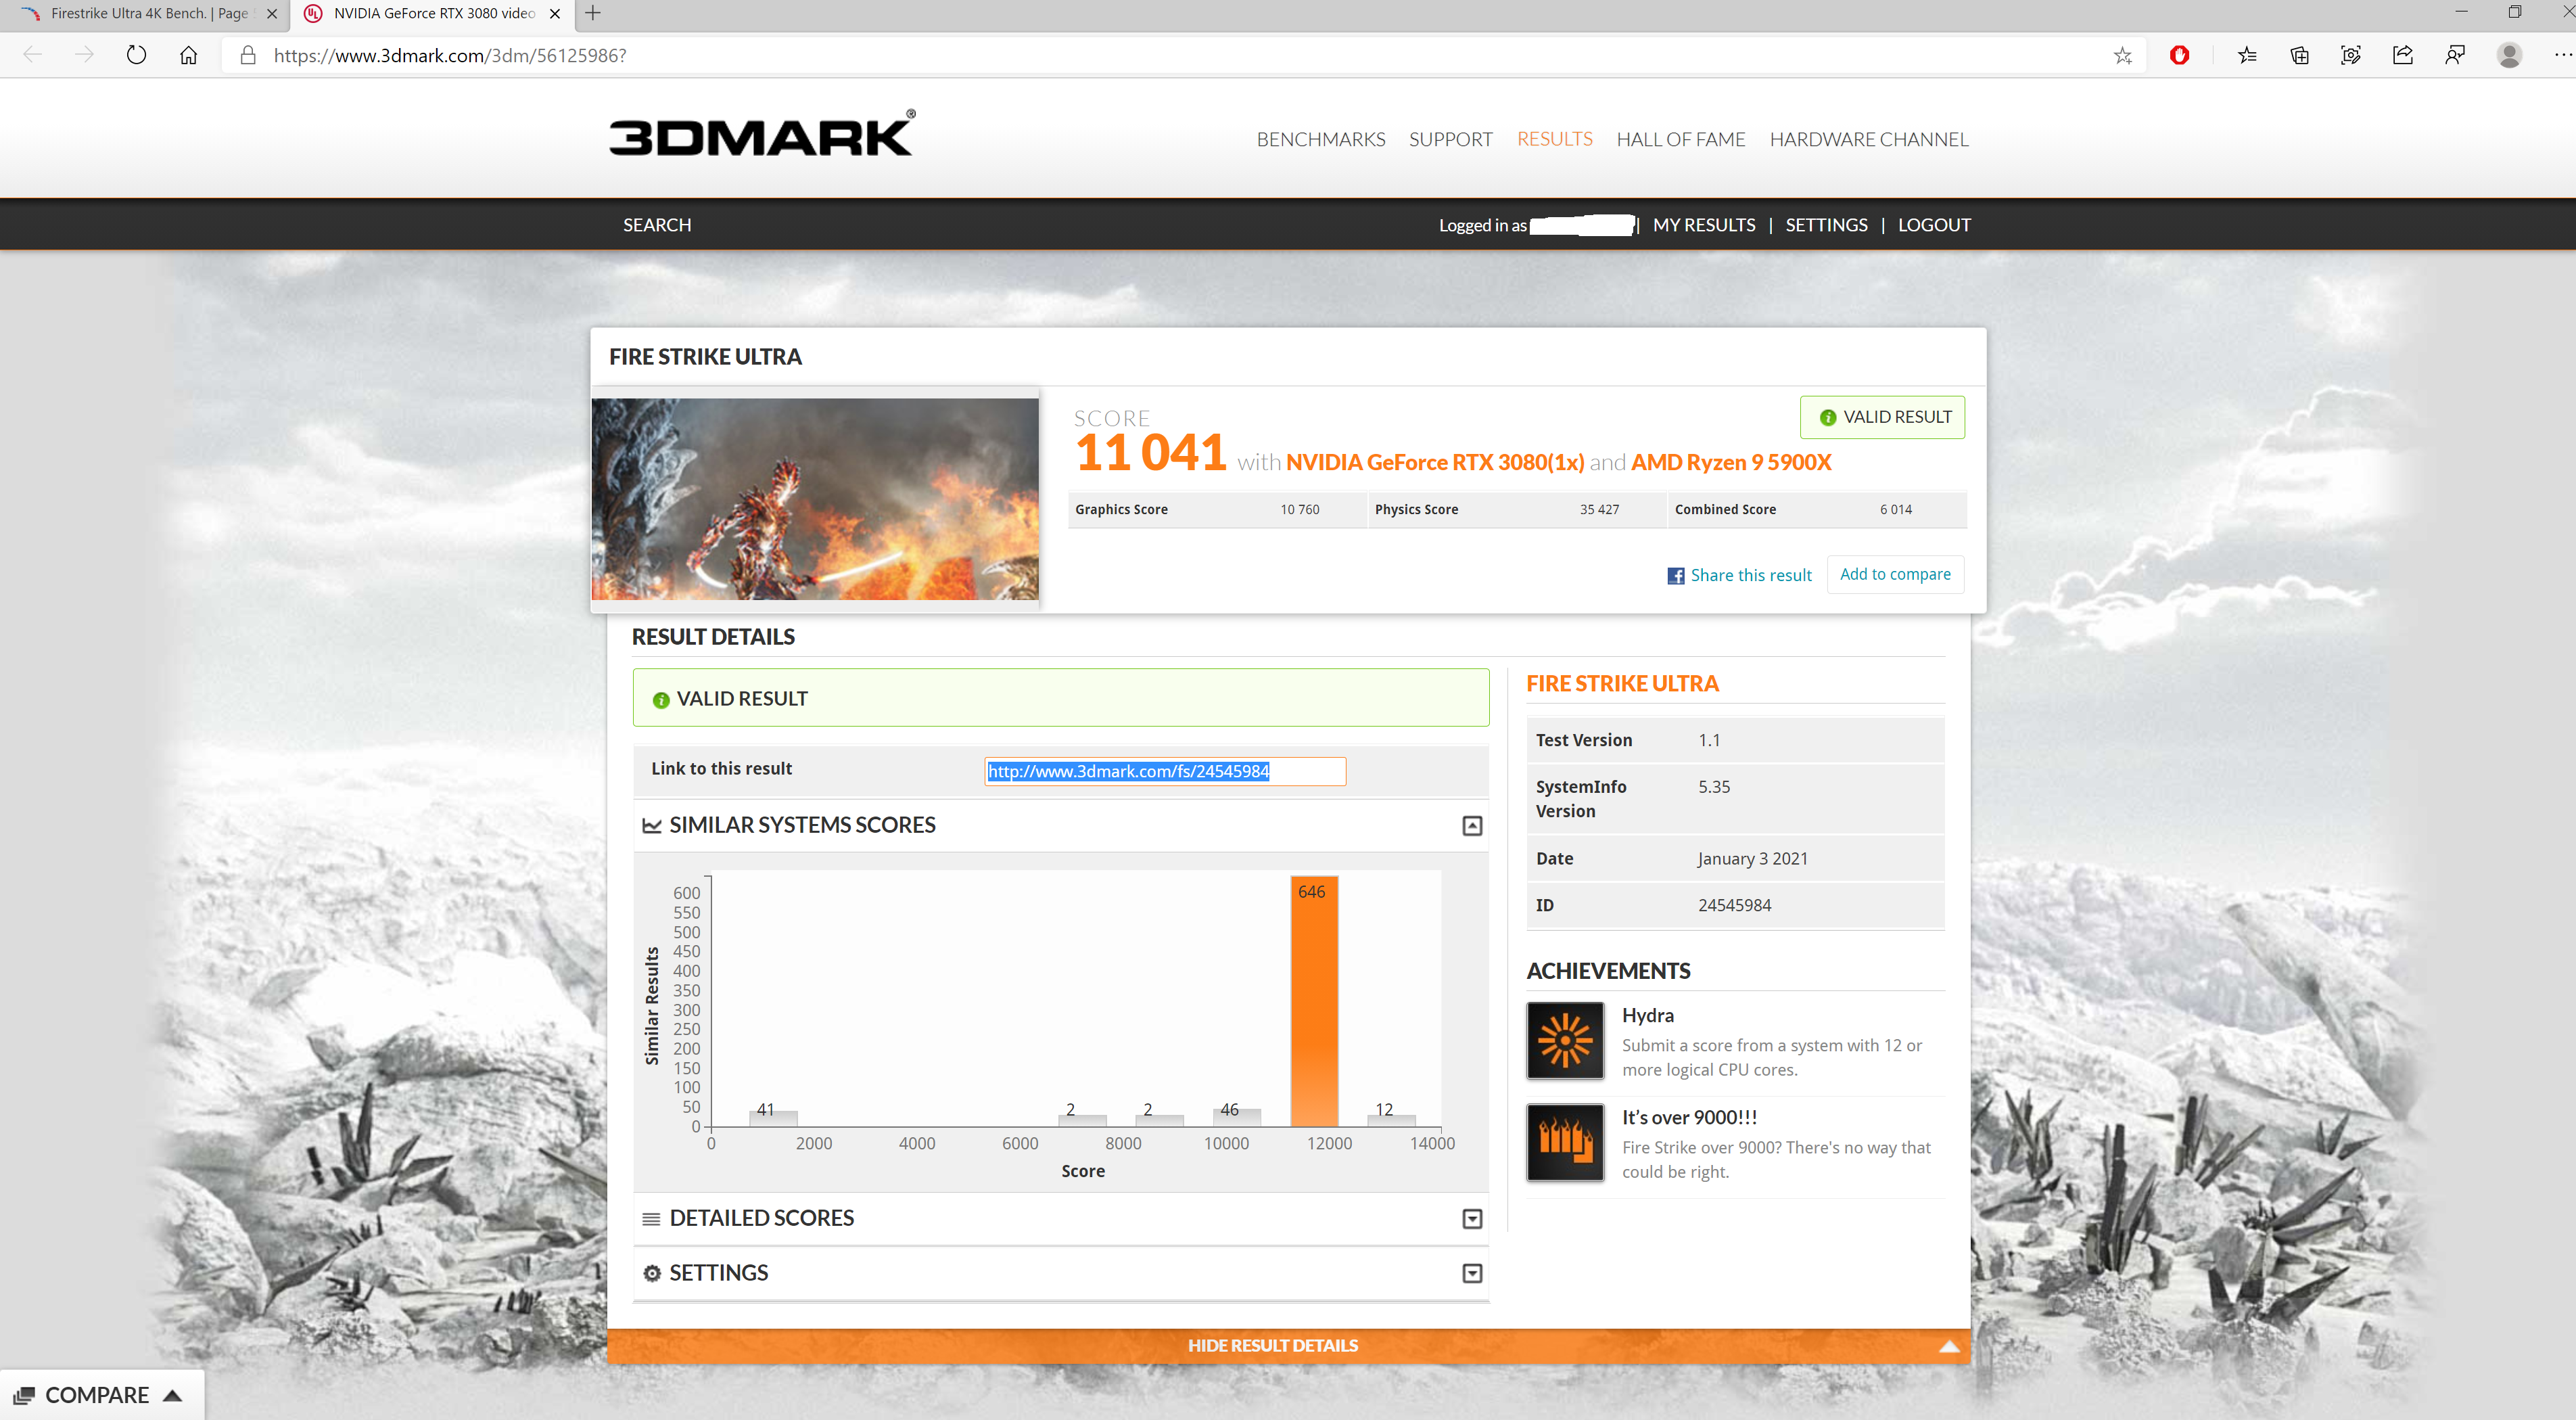Click the Add to compare button
The width and height of the screenshot is (2576, 1420).
tap(1894, 574)
